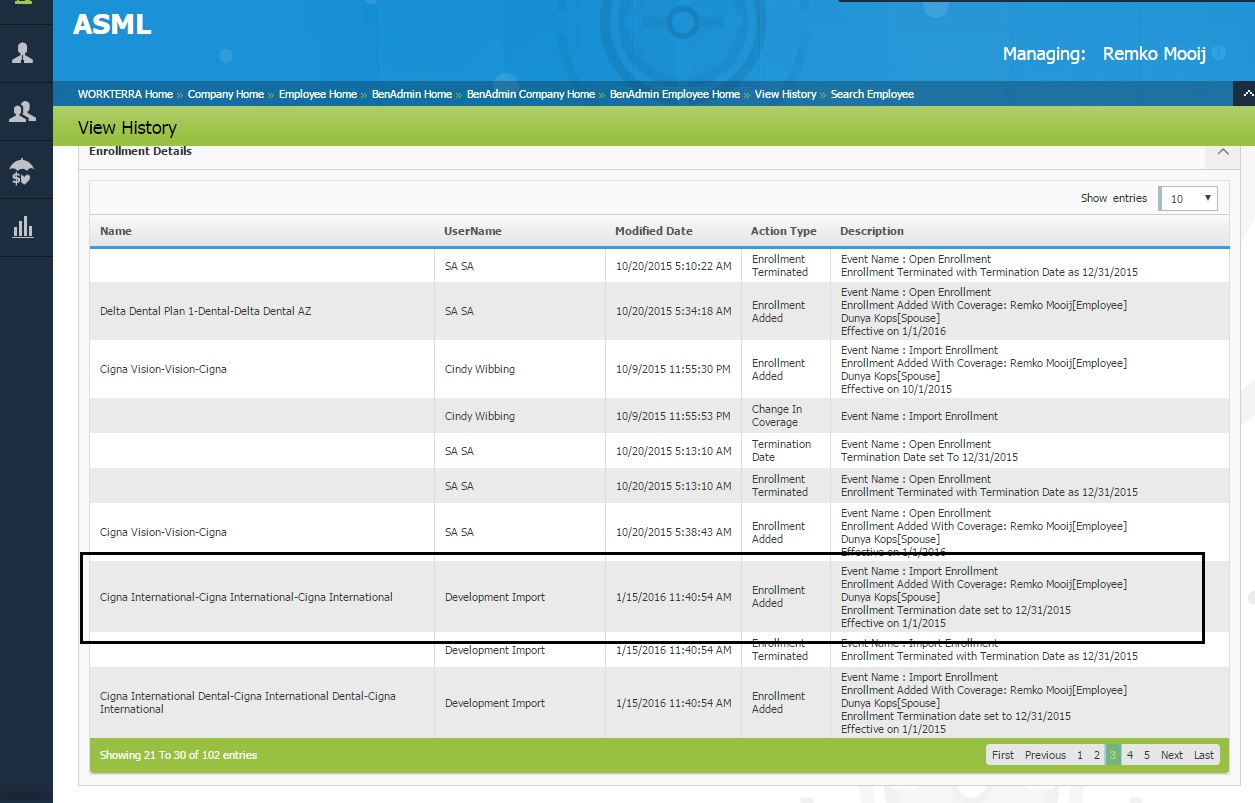Screen dimensions: 1255x803
Task: Click the Next pagination button
Action: (x=1171, y=755)
